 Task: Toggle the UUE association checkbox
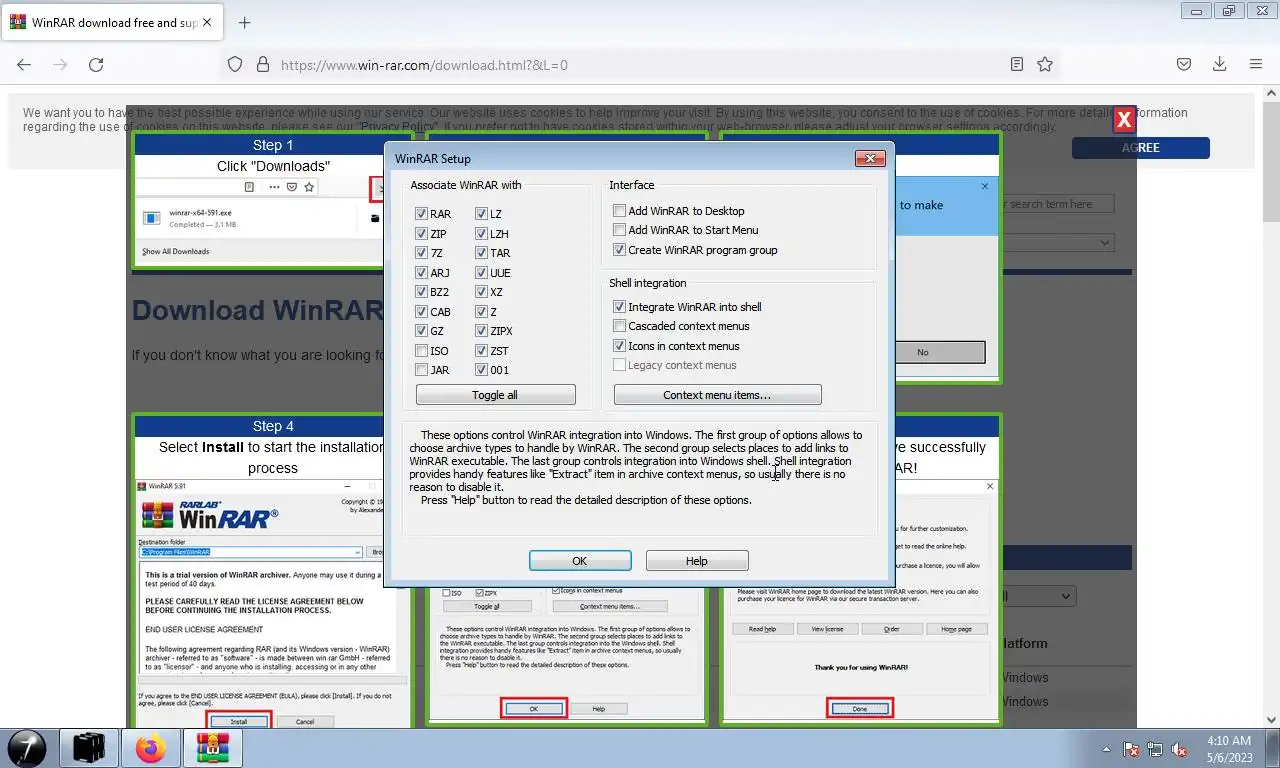[x=482, y=273]
